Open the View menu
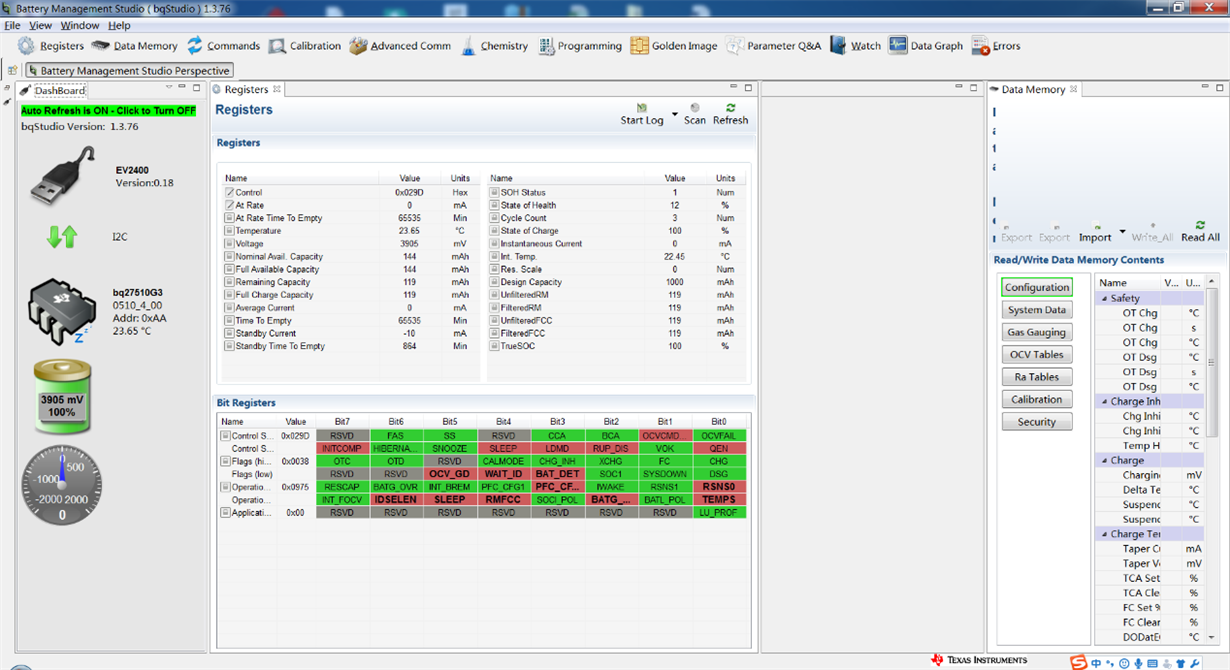Image resolution: width=1230 pixels, height=670 pixels. click(x=41, y=25)
